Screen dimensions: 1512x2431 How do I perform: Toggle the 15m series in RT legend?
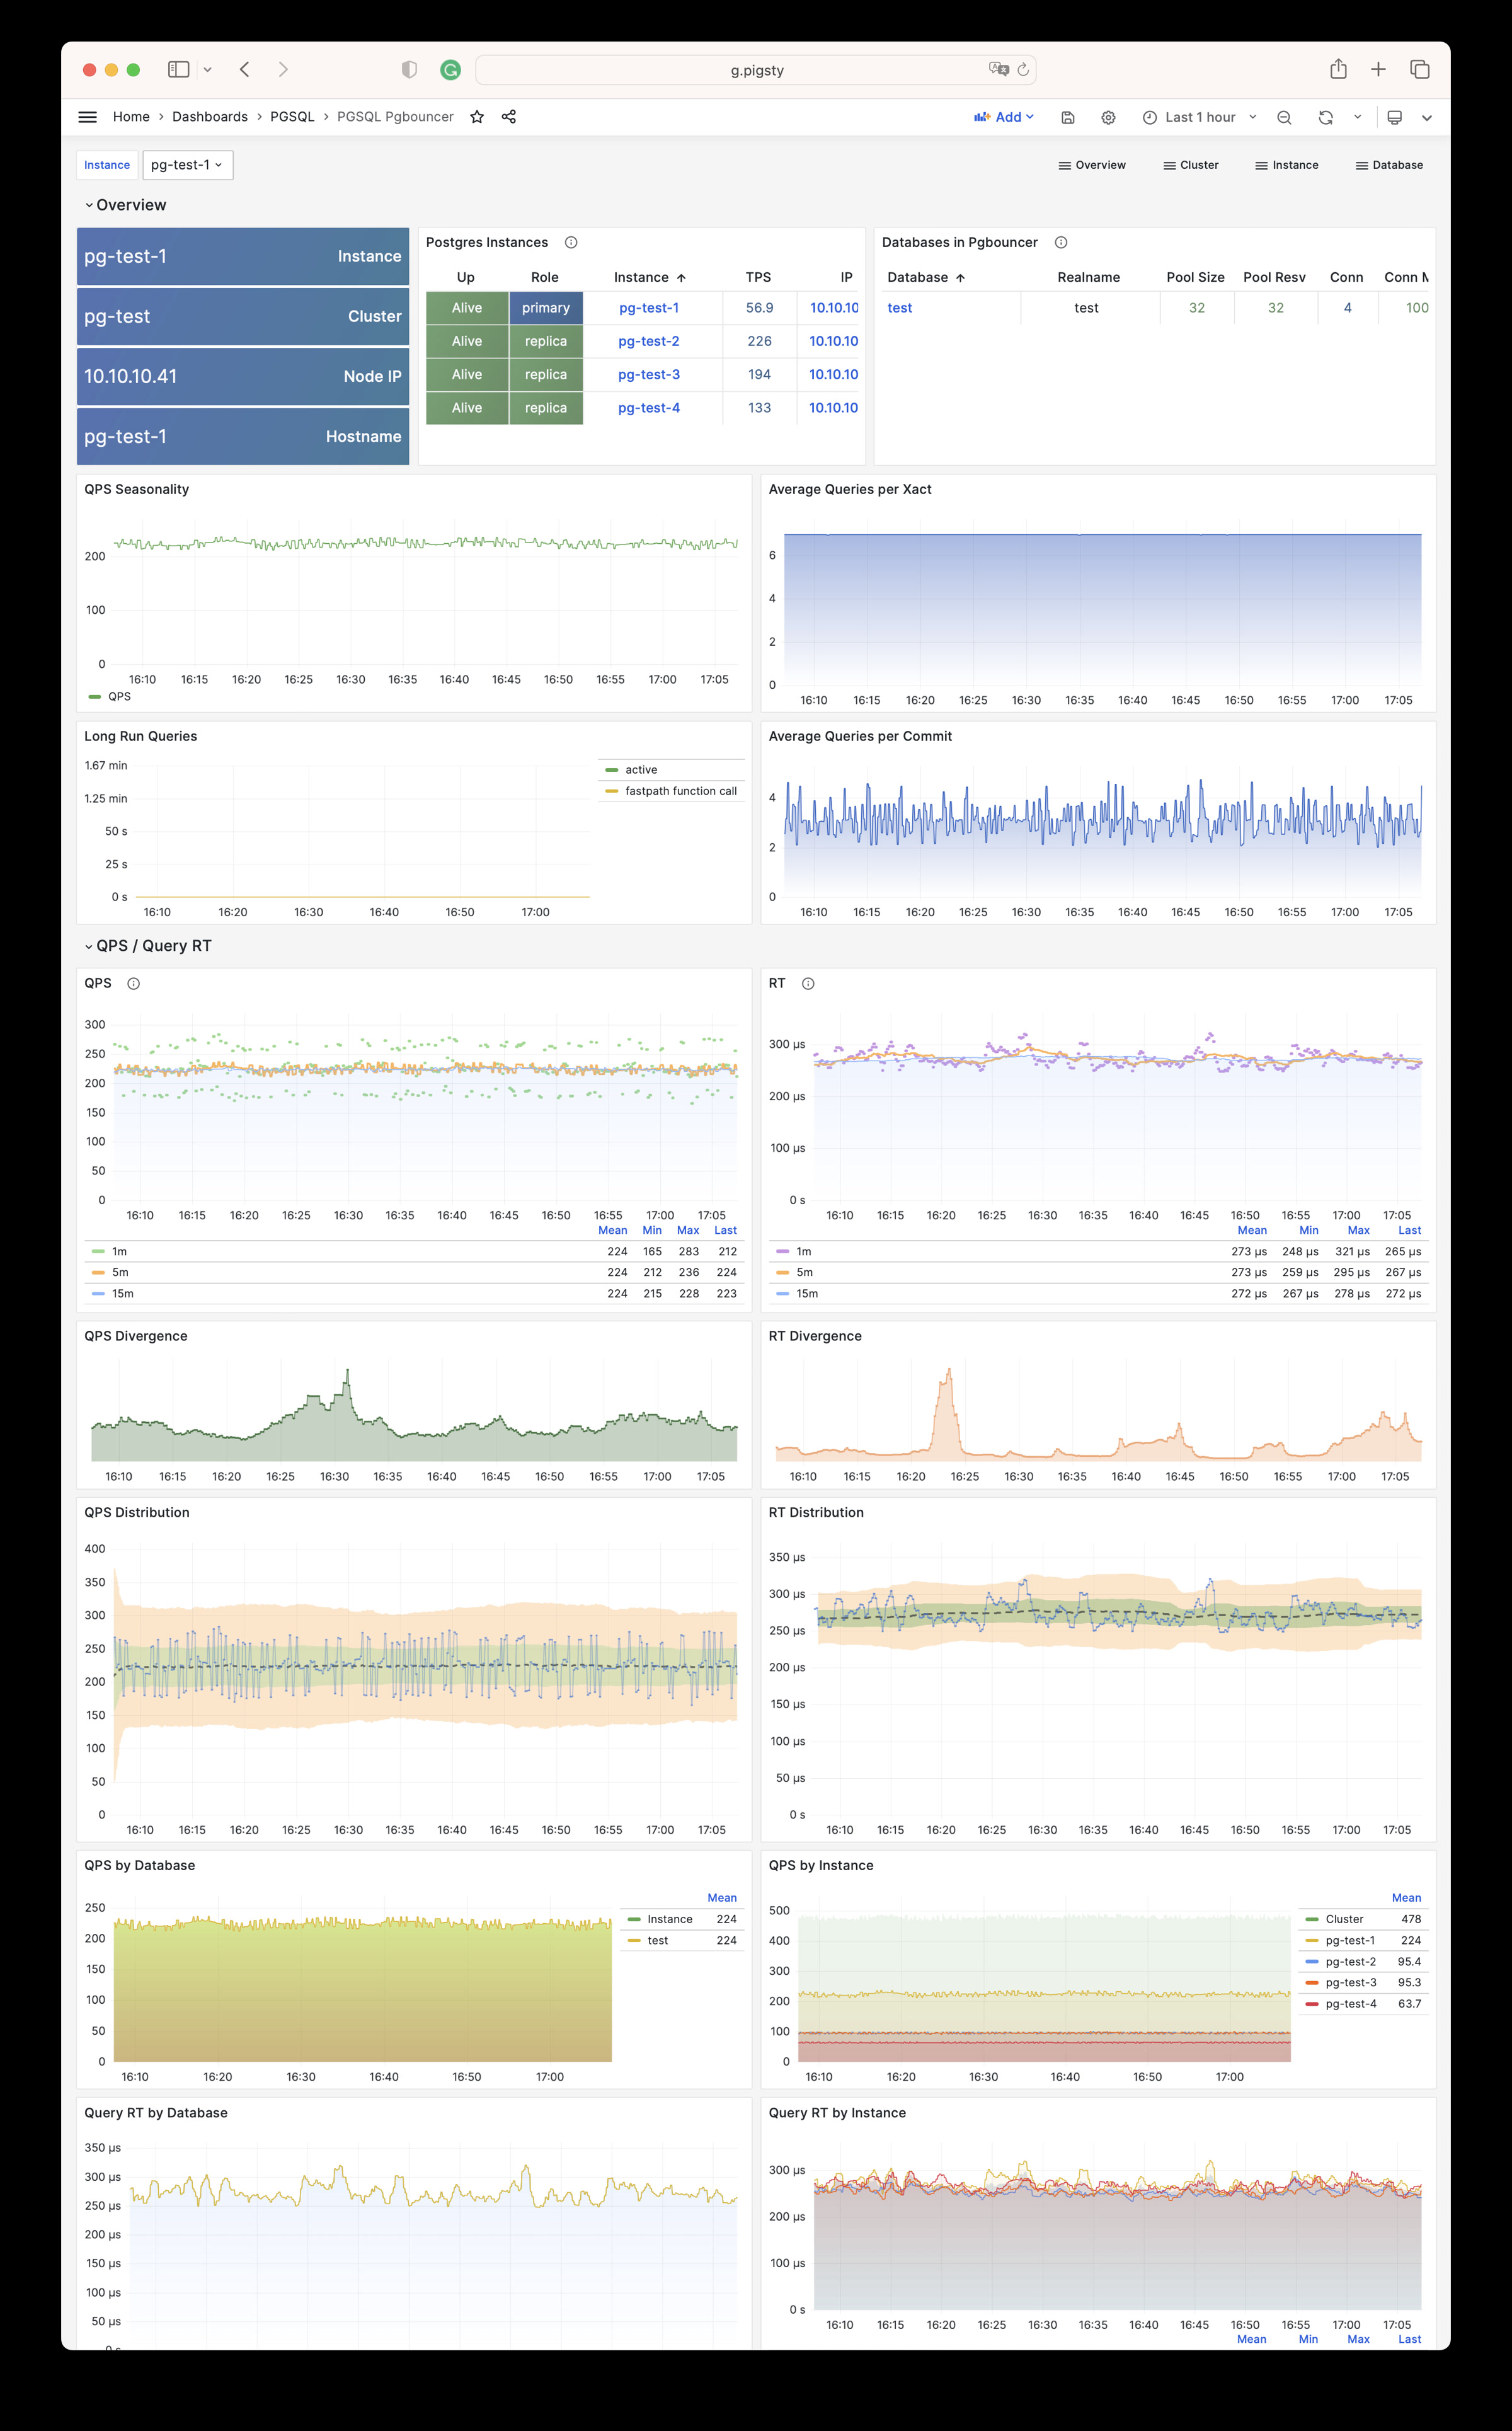click(x=806, y=1294)
